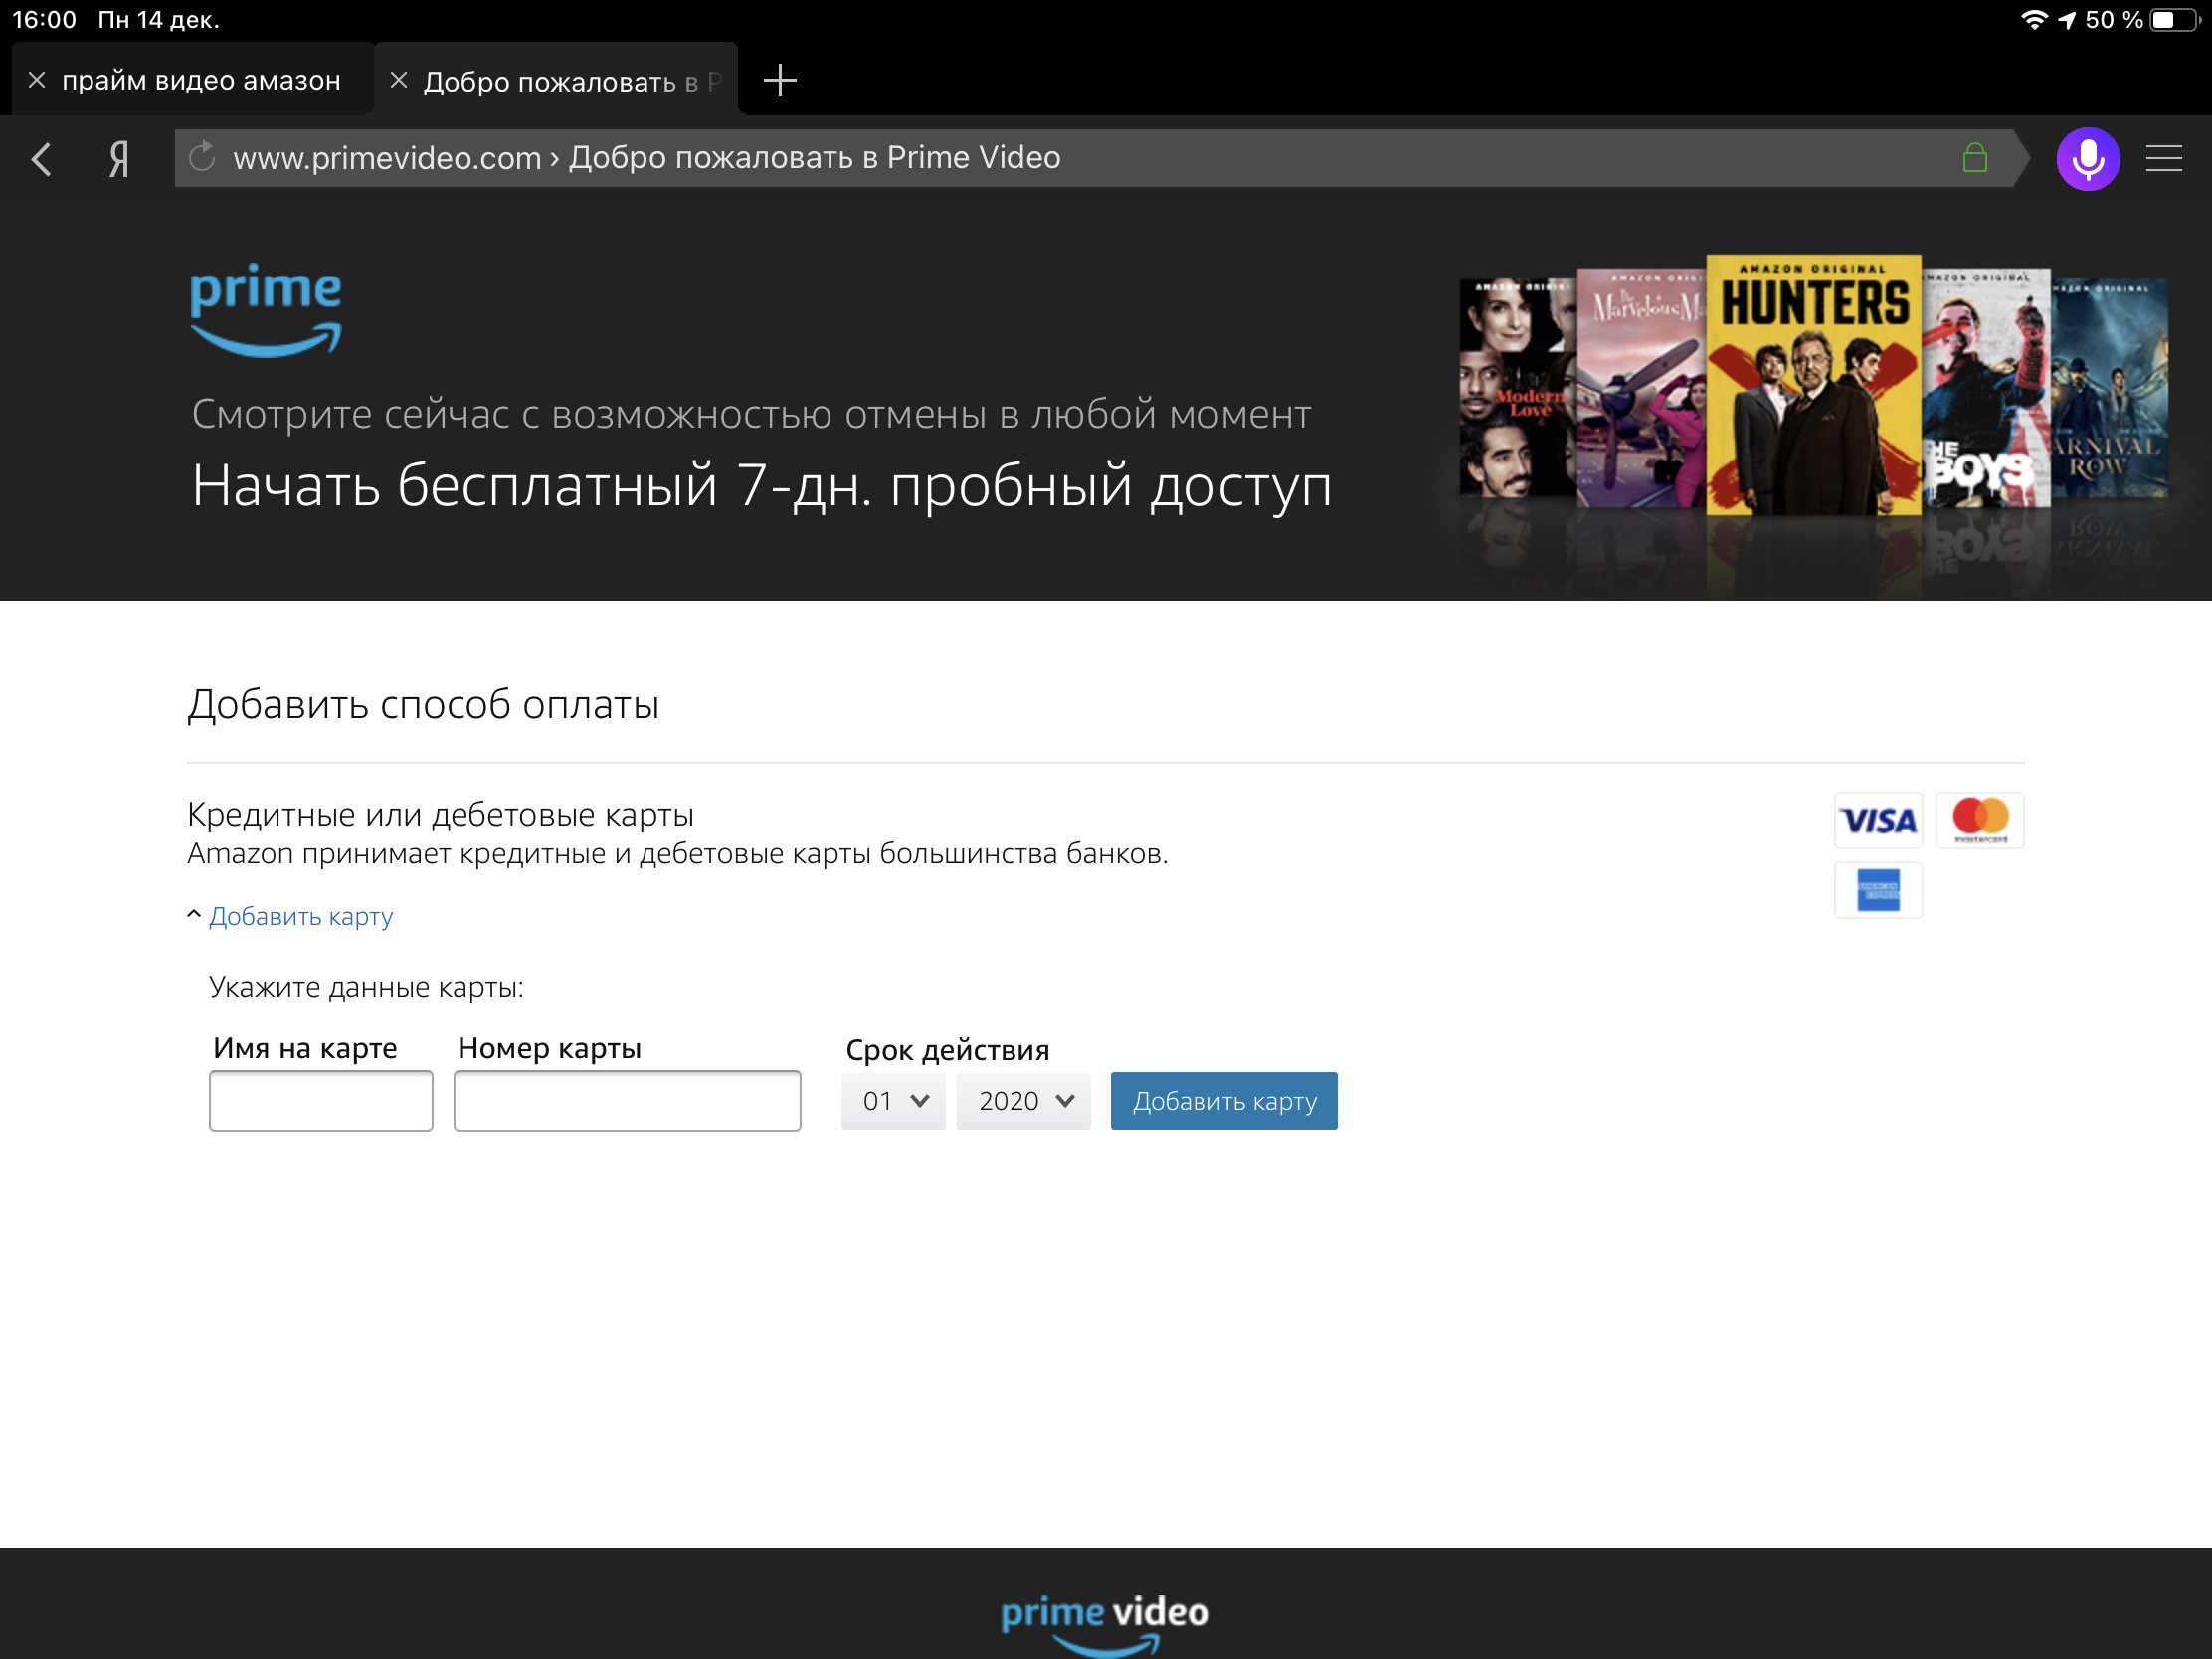Image resolution: width=2212 pixels, height=1659 pixels.
Task: Click the Имя на карте input field
Action: coord(320,1101)
